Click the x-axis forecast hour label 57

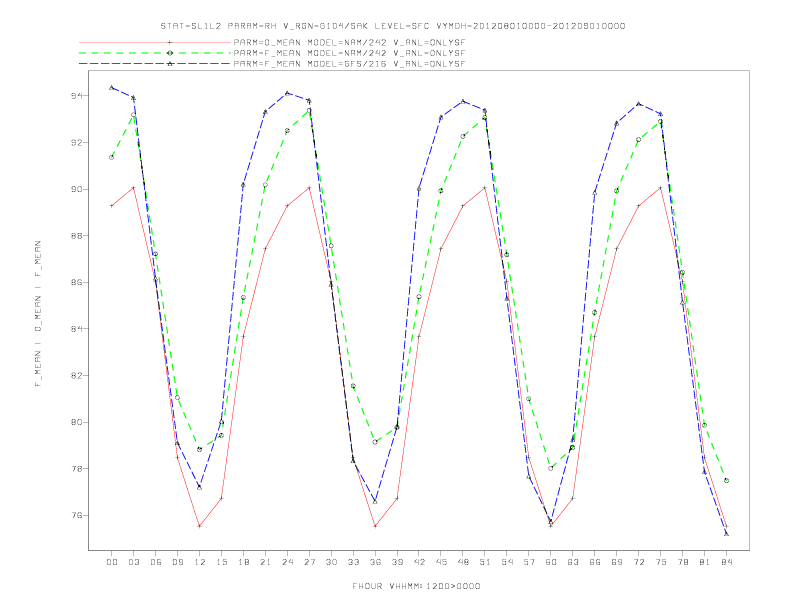coord(529,562)
